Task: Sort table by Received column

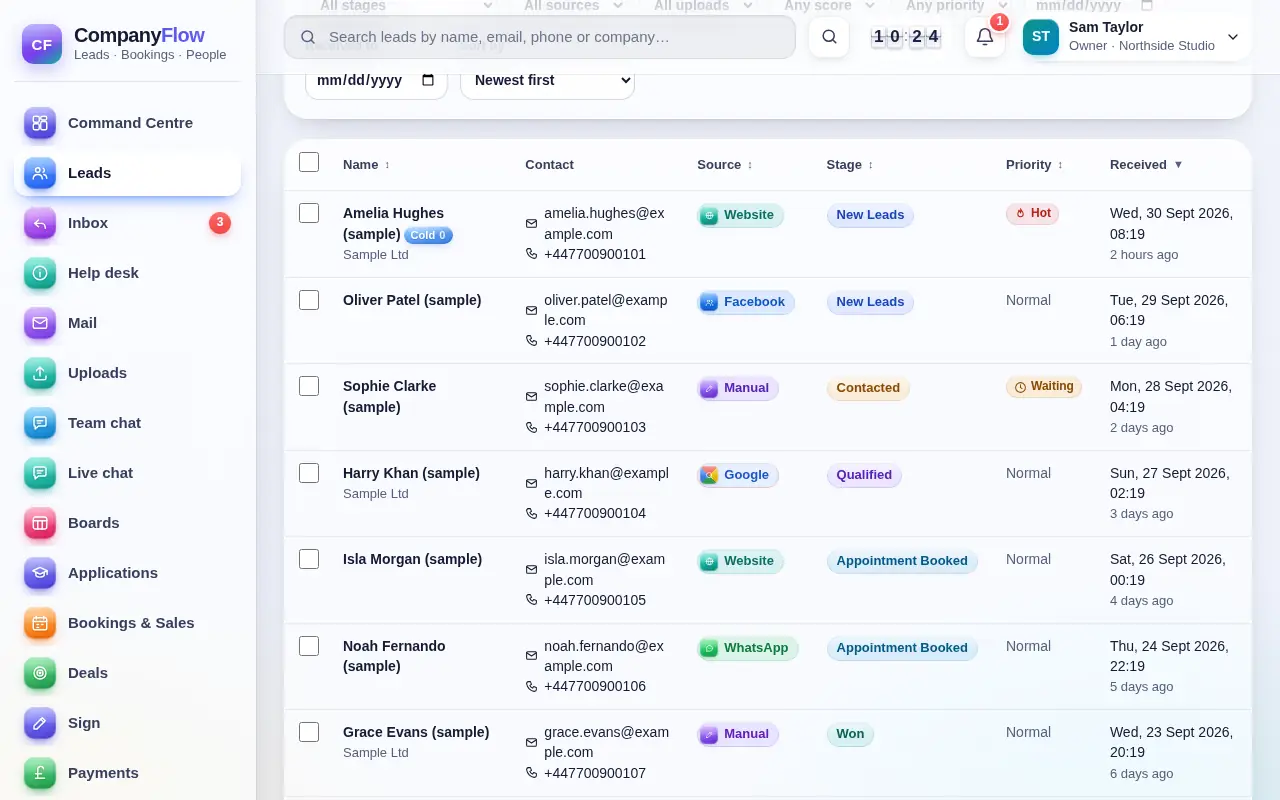Action: click(x=1146, y=165)
